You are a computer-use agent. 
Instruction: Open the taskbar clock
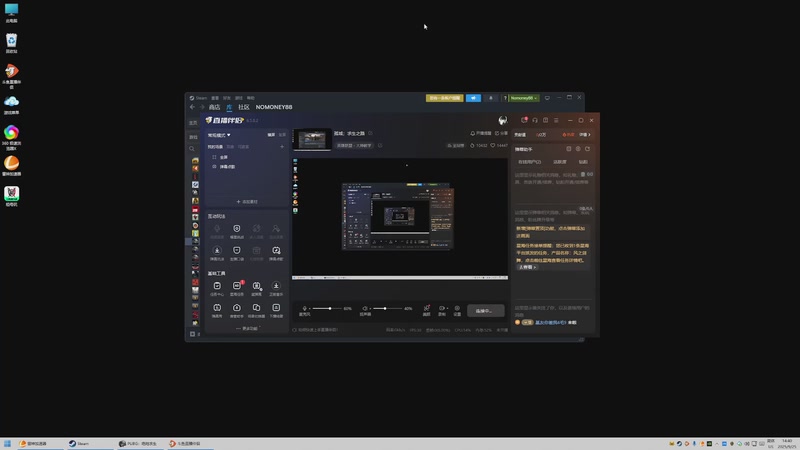tap(786, 444)
